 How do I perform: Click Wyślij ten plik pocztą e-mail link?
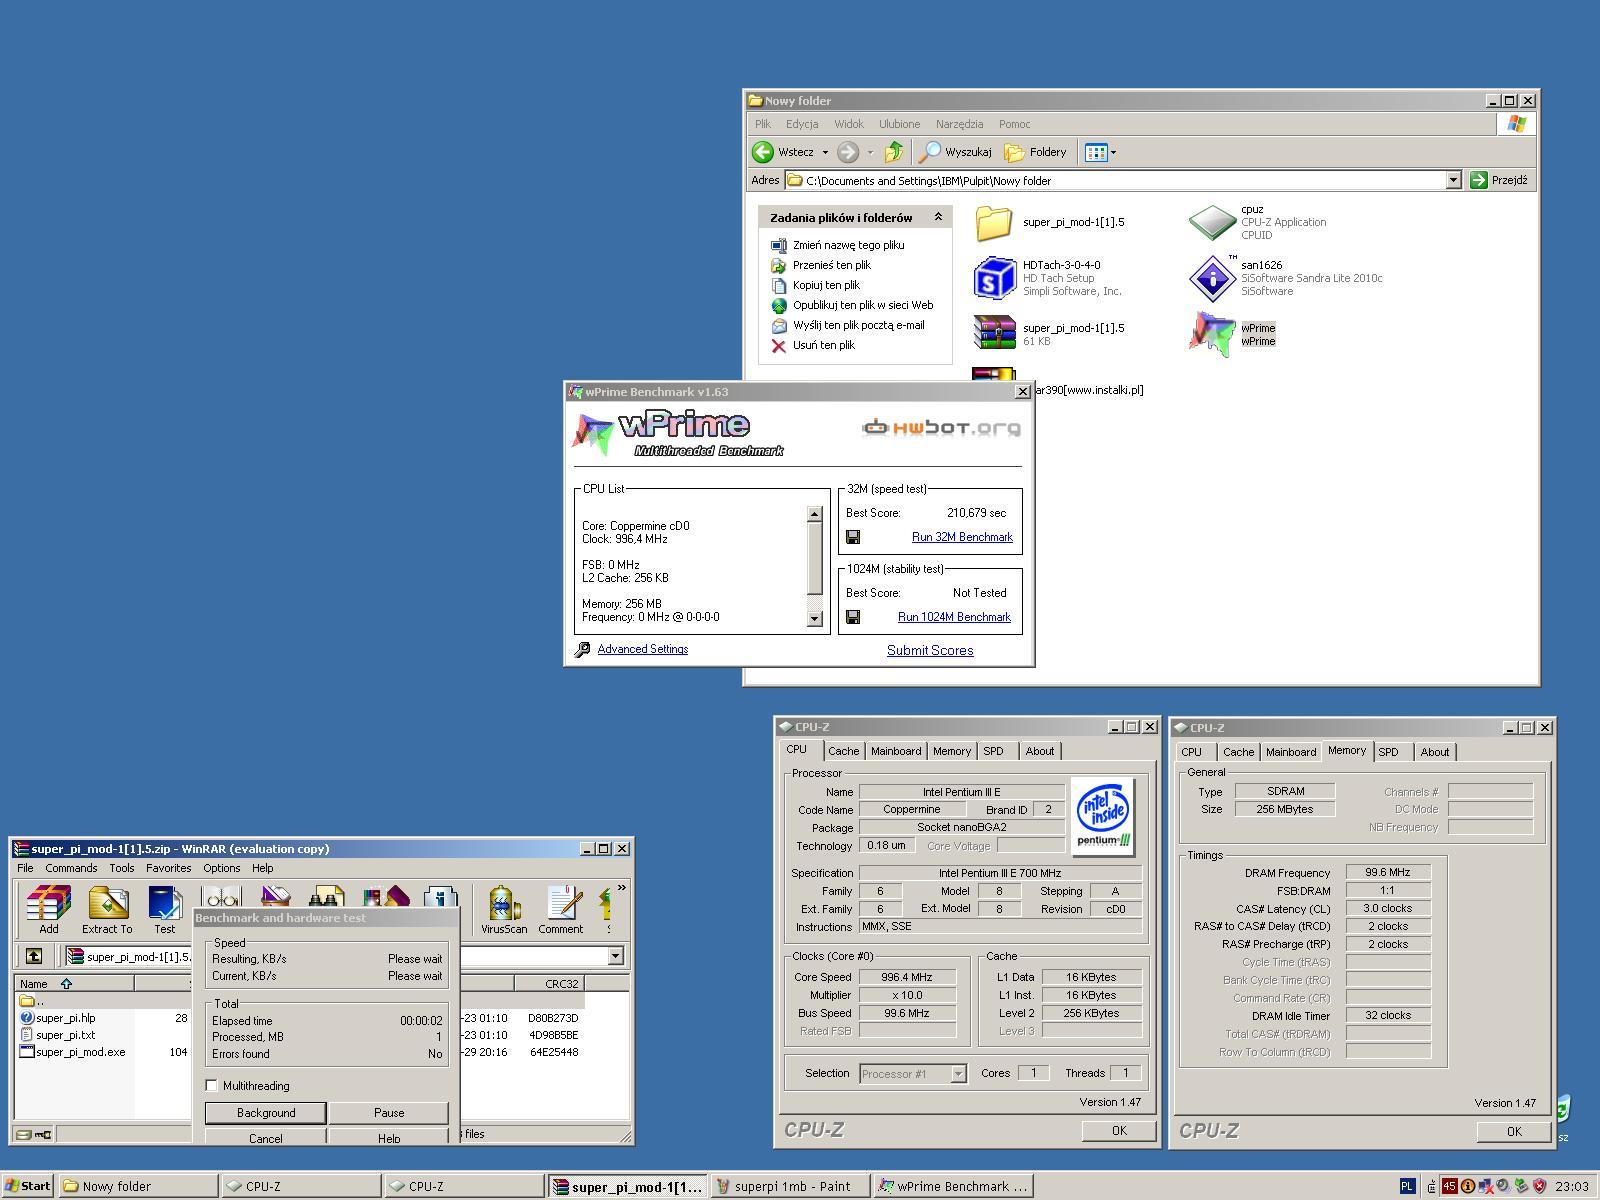[x=858, y=325]
